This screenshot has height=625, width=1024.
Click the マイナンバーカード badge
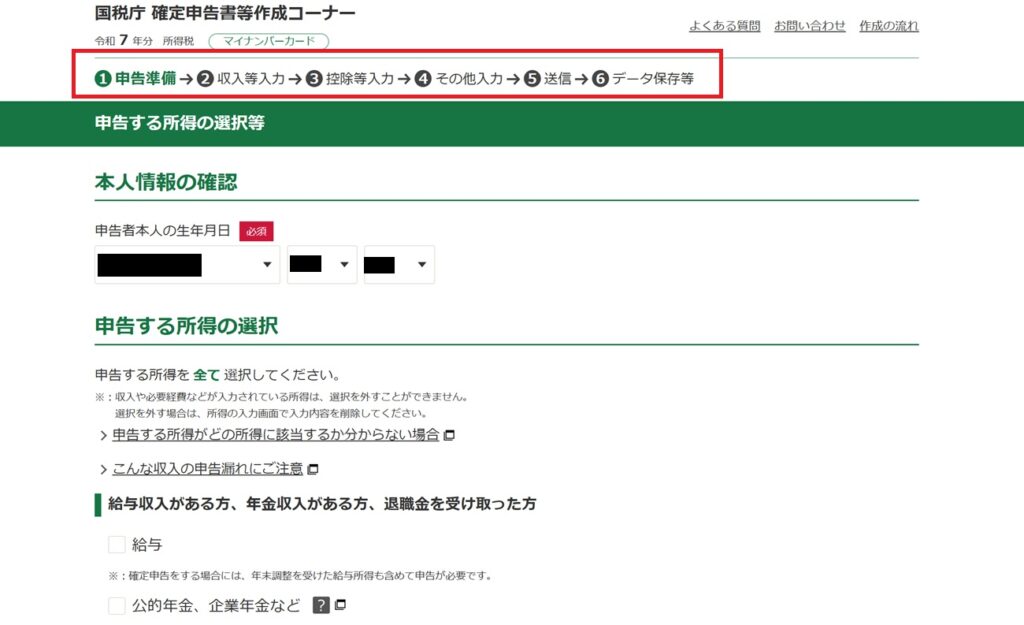tap(268, 41)
